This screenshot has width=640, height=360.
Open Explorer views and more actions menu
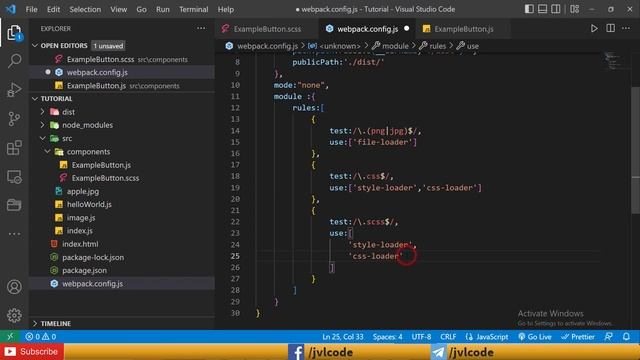tap(201, 28)
